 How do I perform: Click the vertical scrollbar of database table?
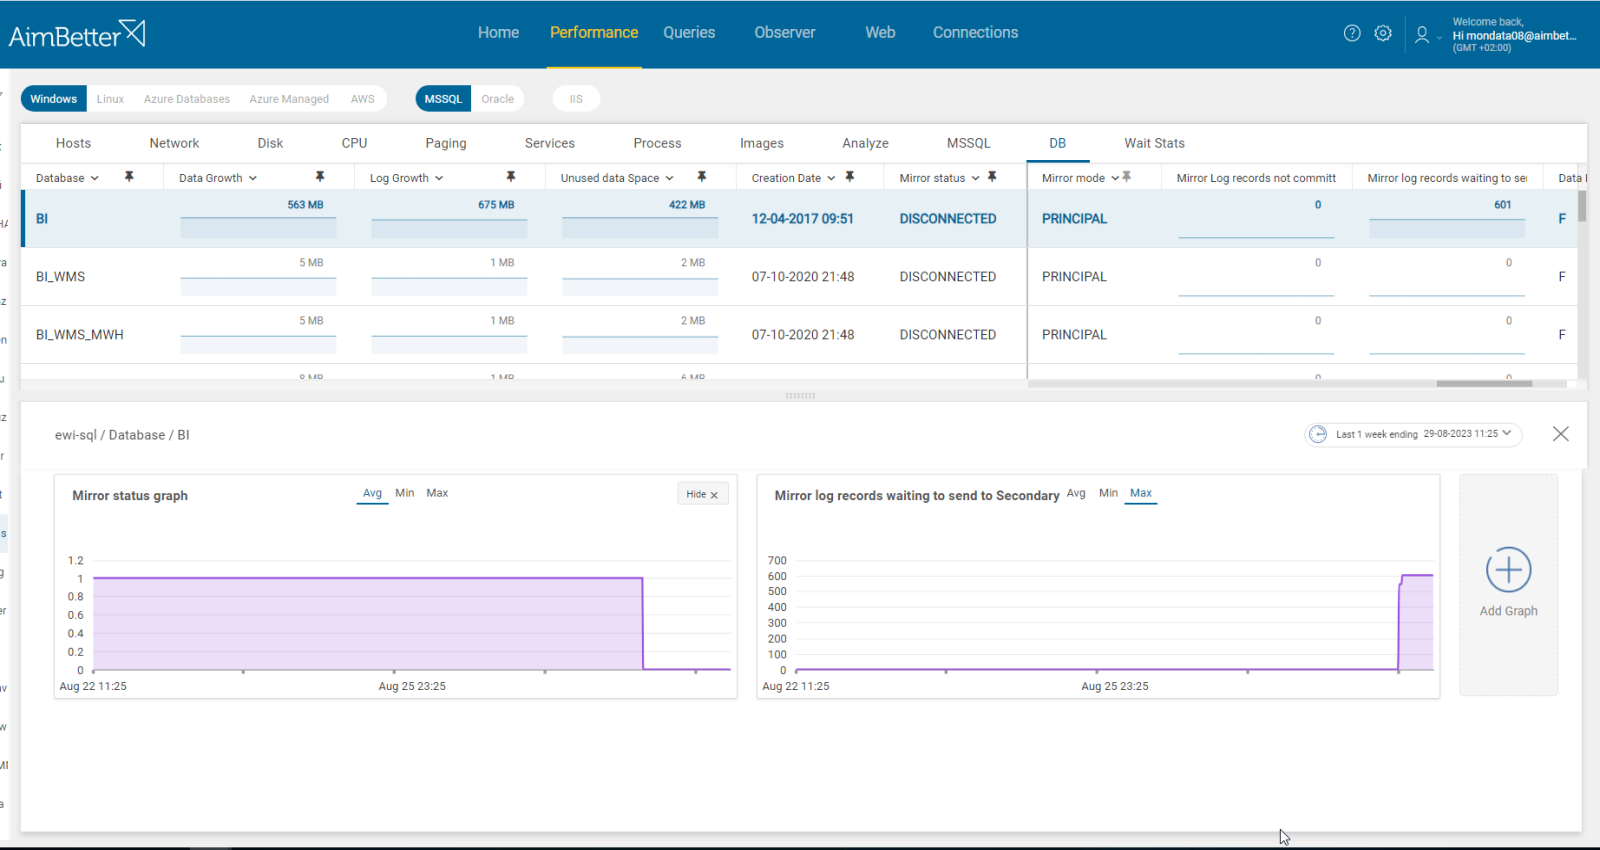pos(1582,206)
